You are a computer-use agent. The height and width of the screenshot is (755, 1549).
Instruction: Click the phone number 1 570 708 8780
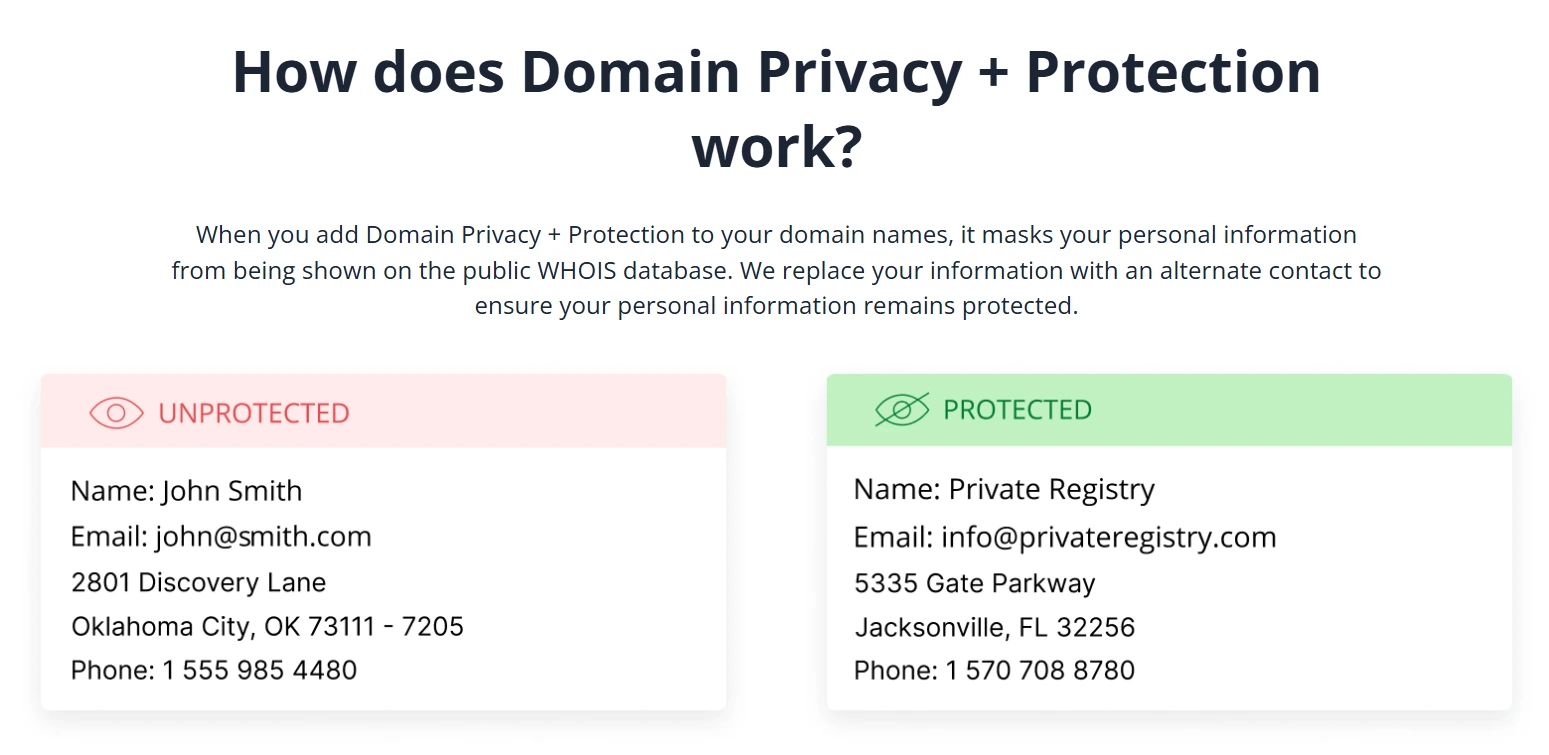pyautogui.click(x=1040, y=670)
